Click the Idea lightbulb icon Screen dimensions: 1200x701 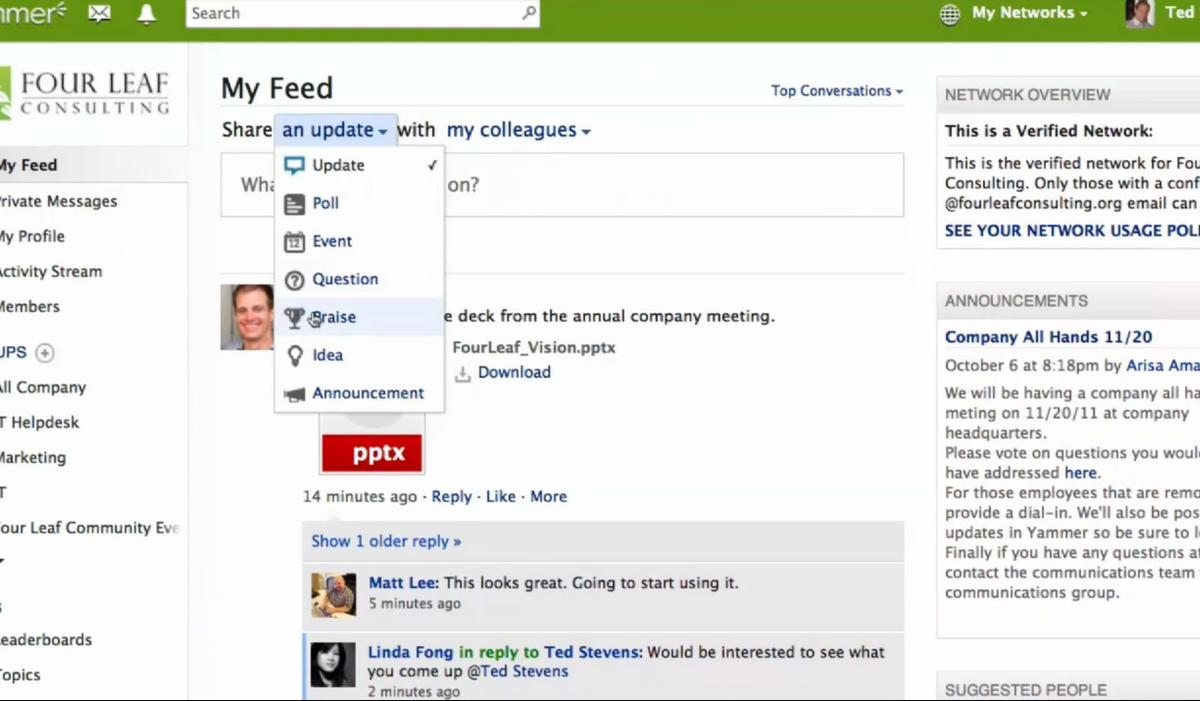coord(294,355)
